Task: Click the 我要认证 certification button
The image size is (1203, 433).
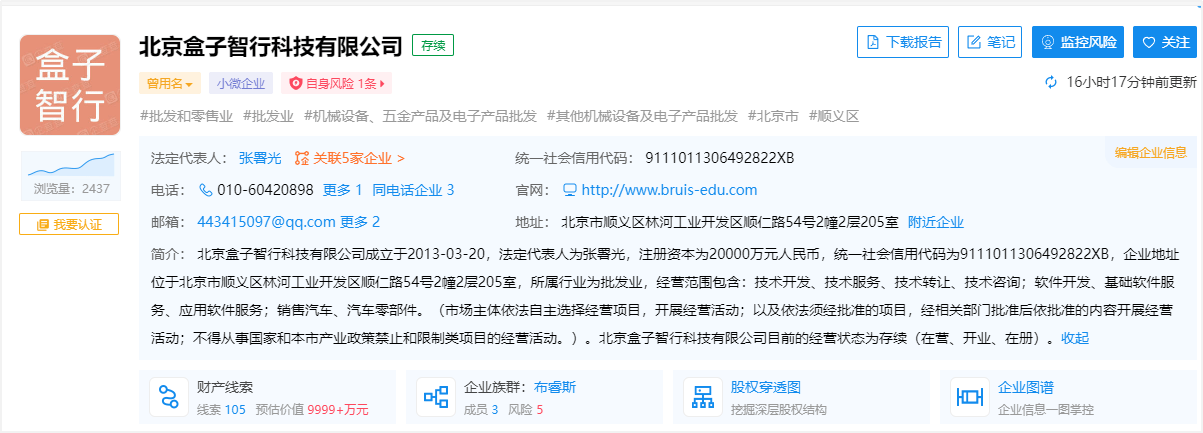Action: pos(69,225)
